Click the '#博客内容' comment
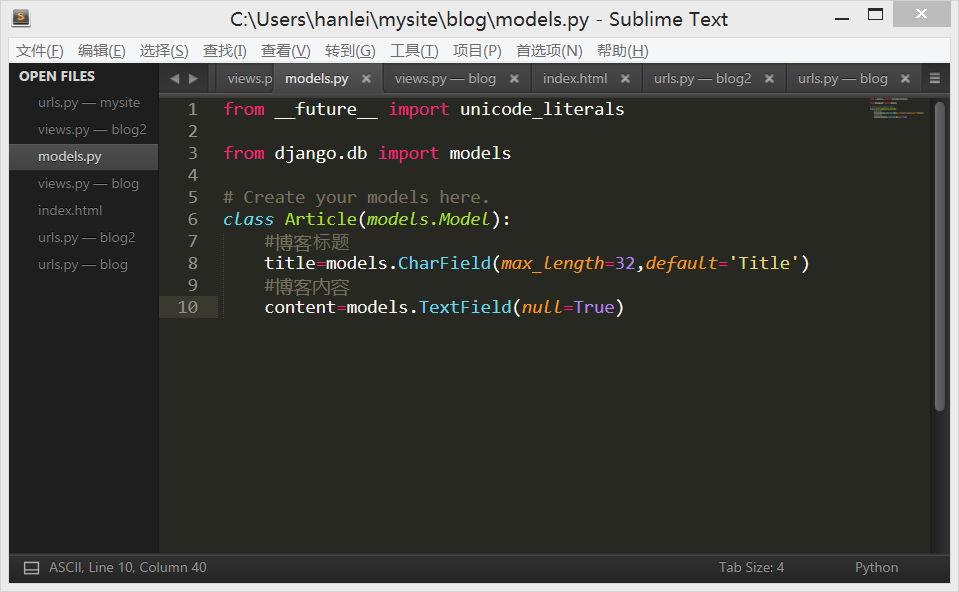 306,286
